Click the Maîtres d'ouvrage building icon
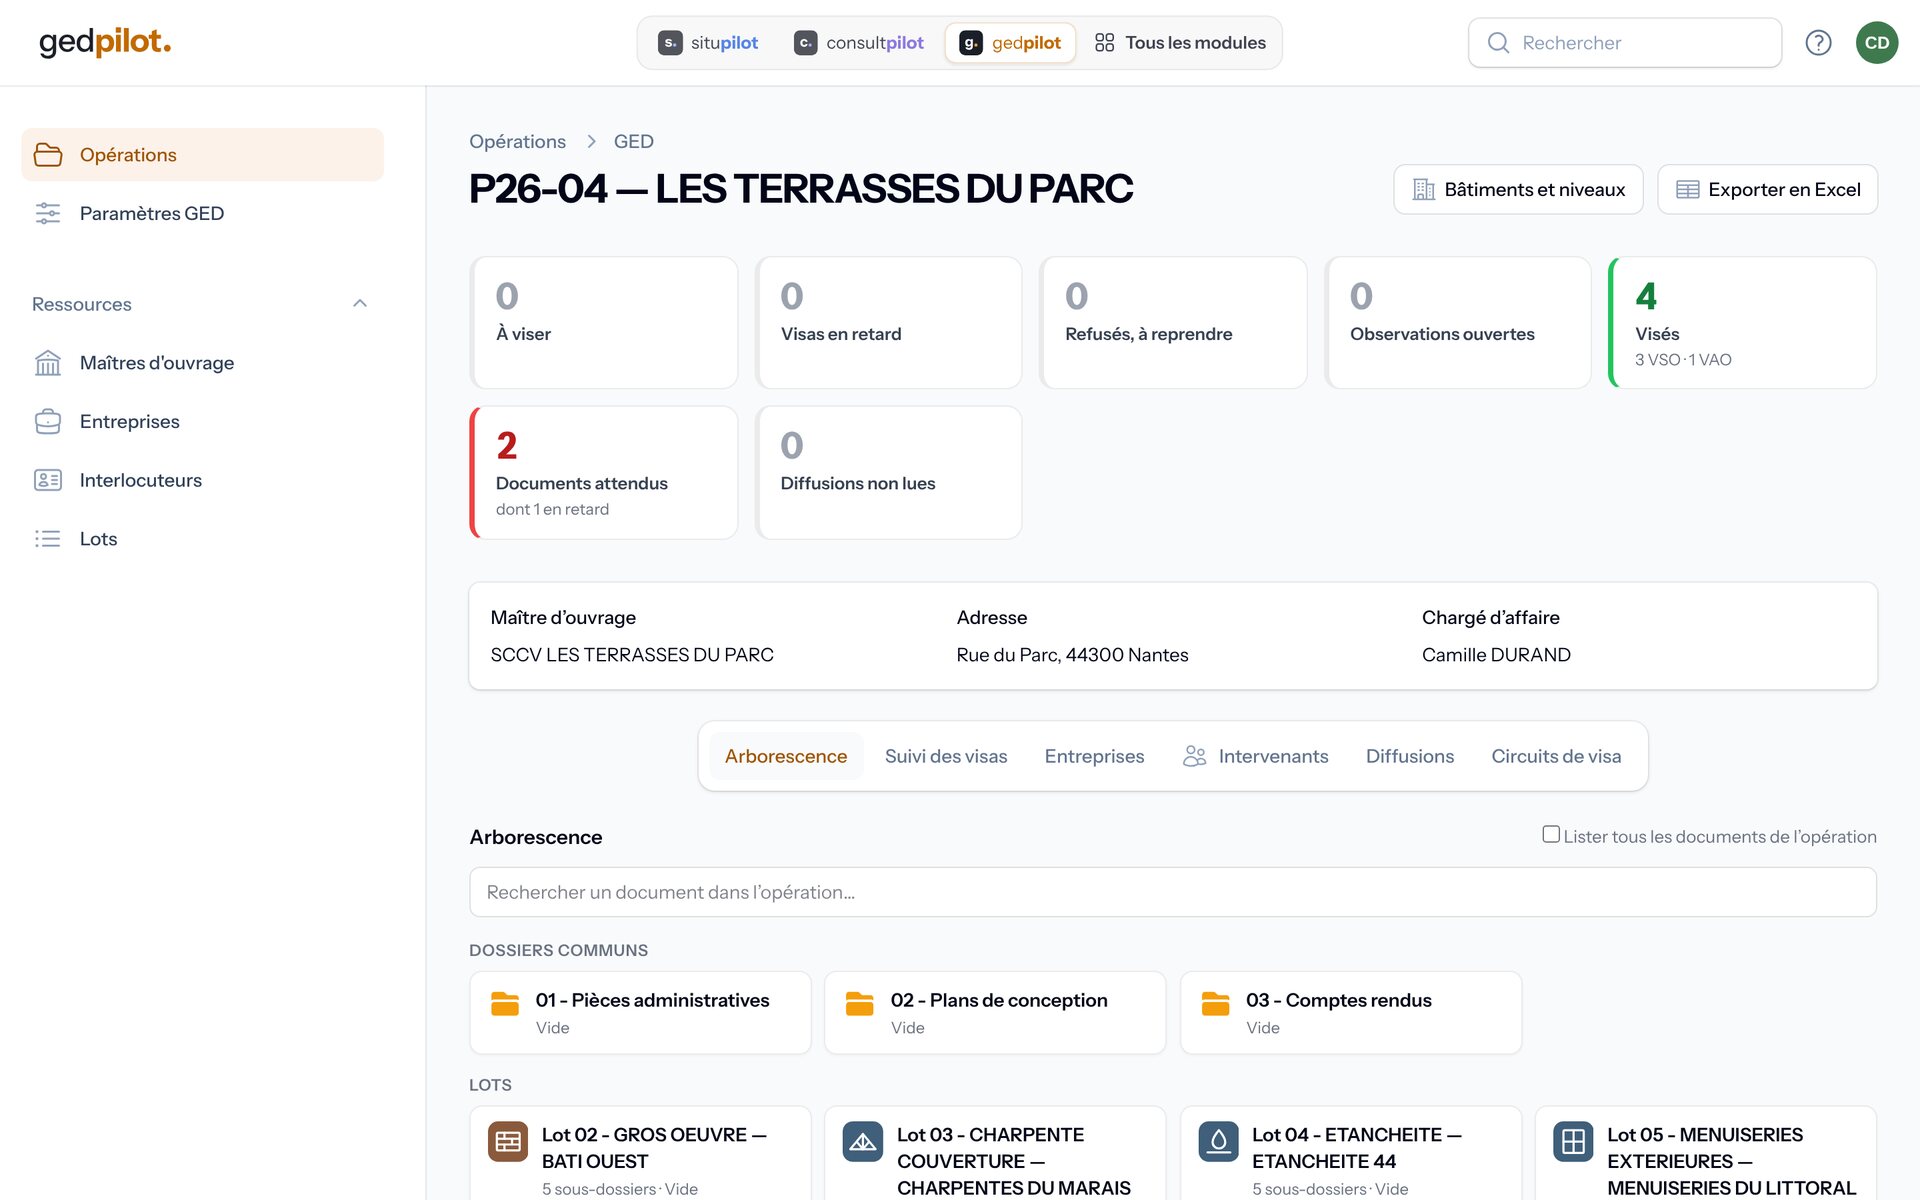This screenshot has height=1200, width=1920. [x=48, y=363]
